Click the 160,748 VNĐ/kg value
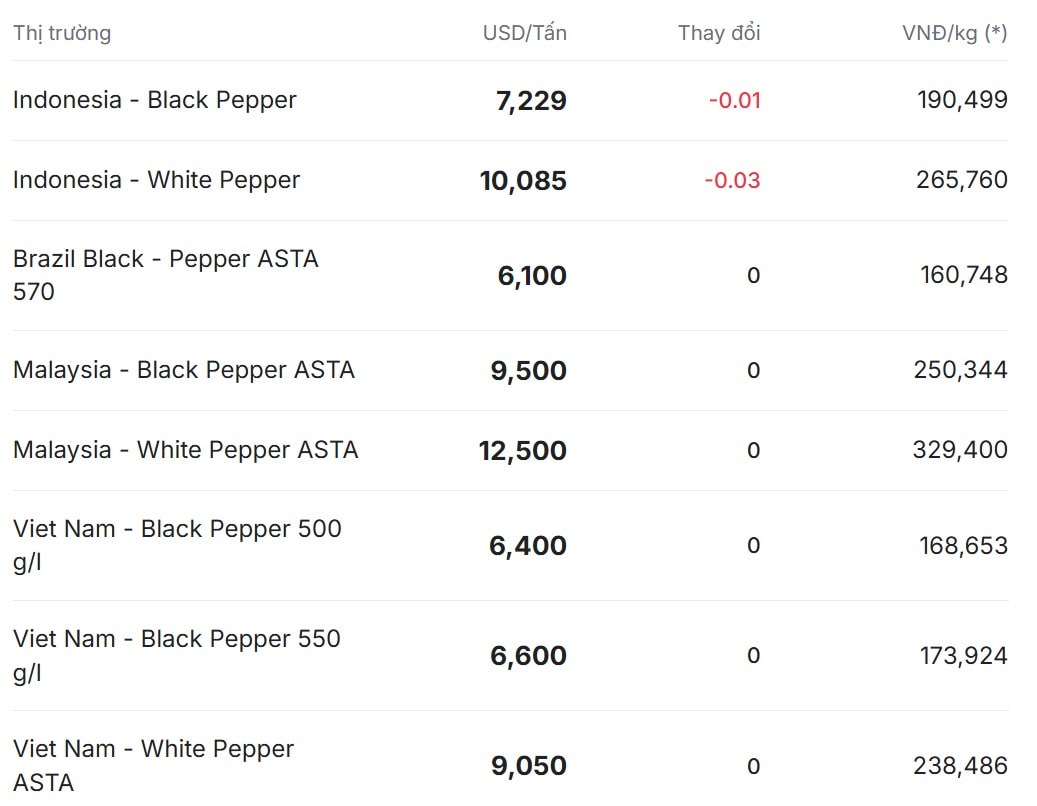 click(964, 275)
